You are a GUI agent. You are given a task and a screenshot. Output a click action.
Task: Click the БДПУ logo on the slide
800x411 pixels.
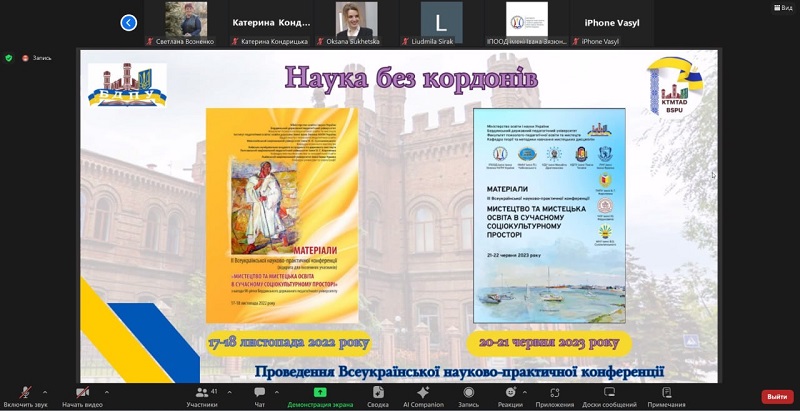click(x=127, y=85)
